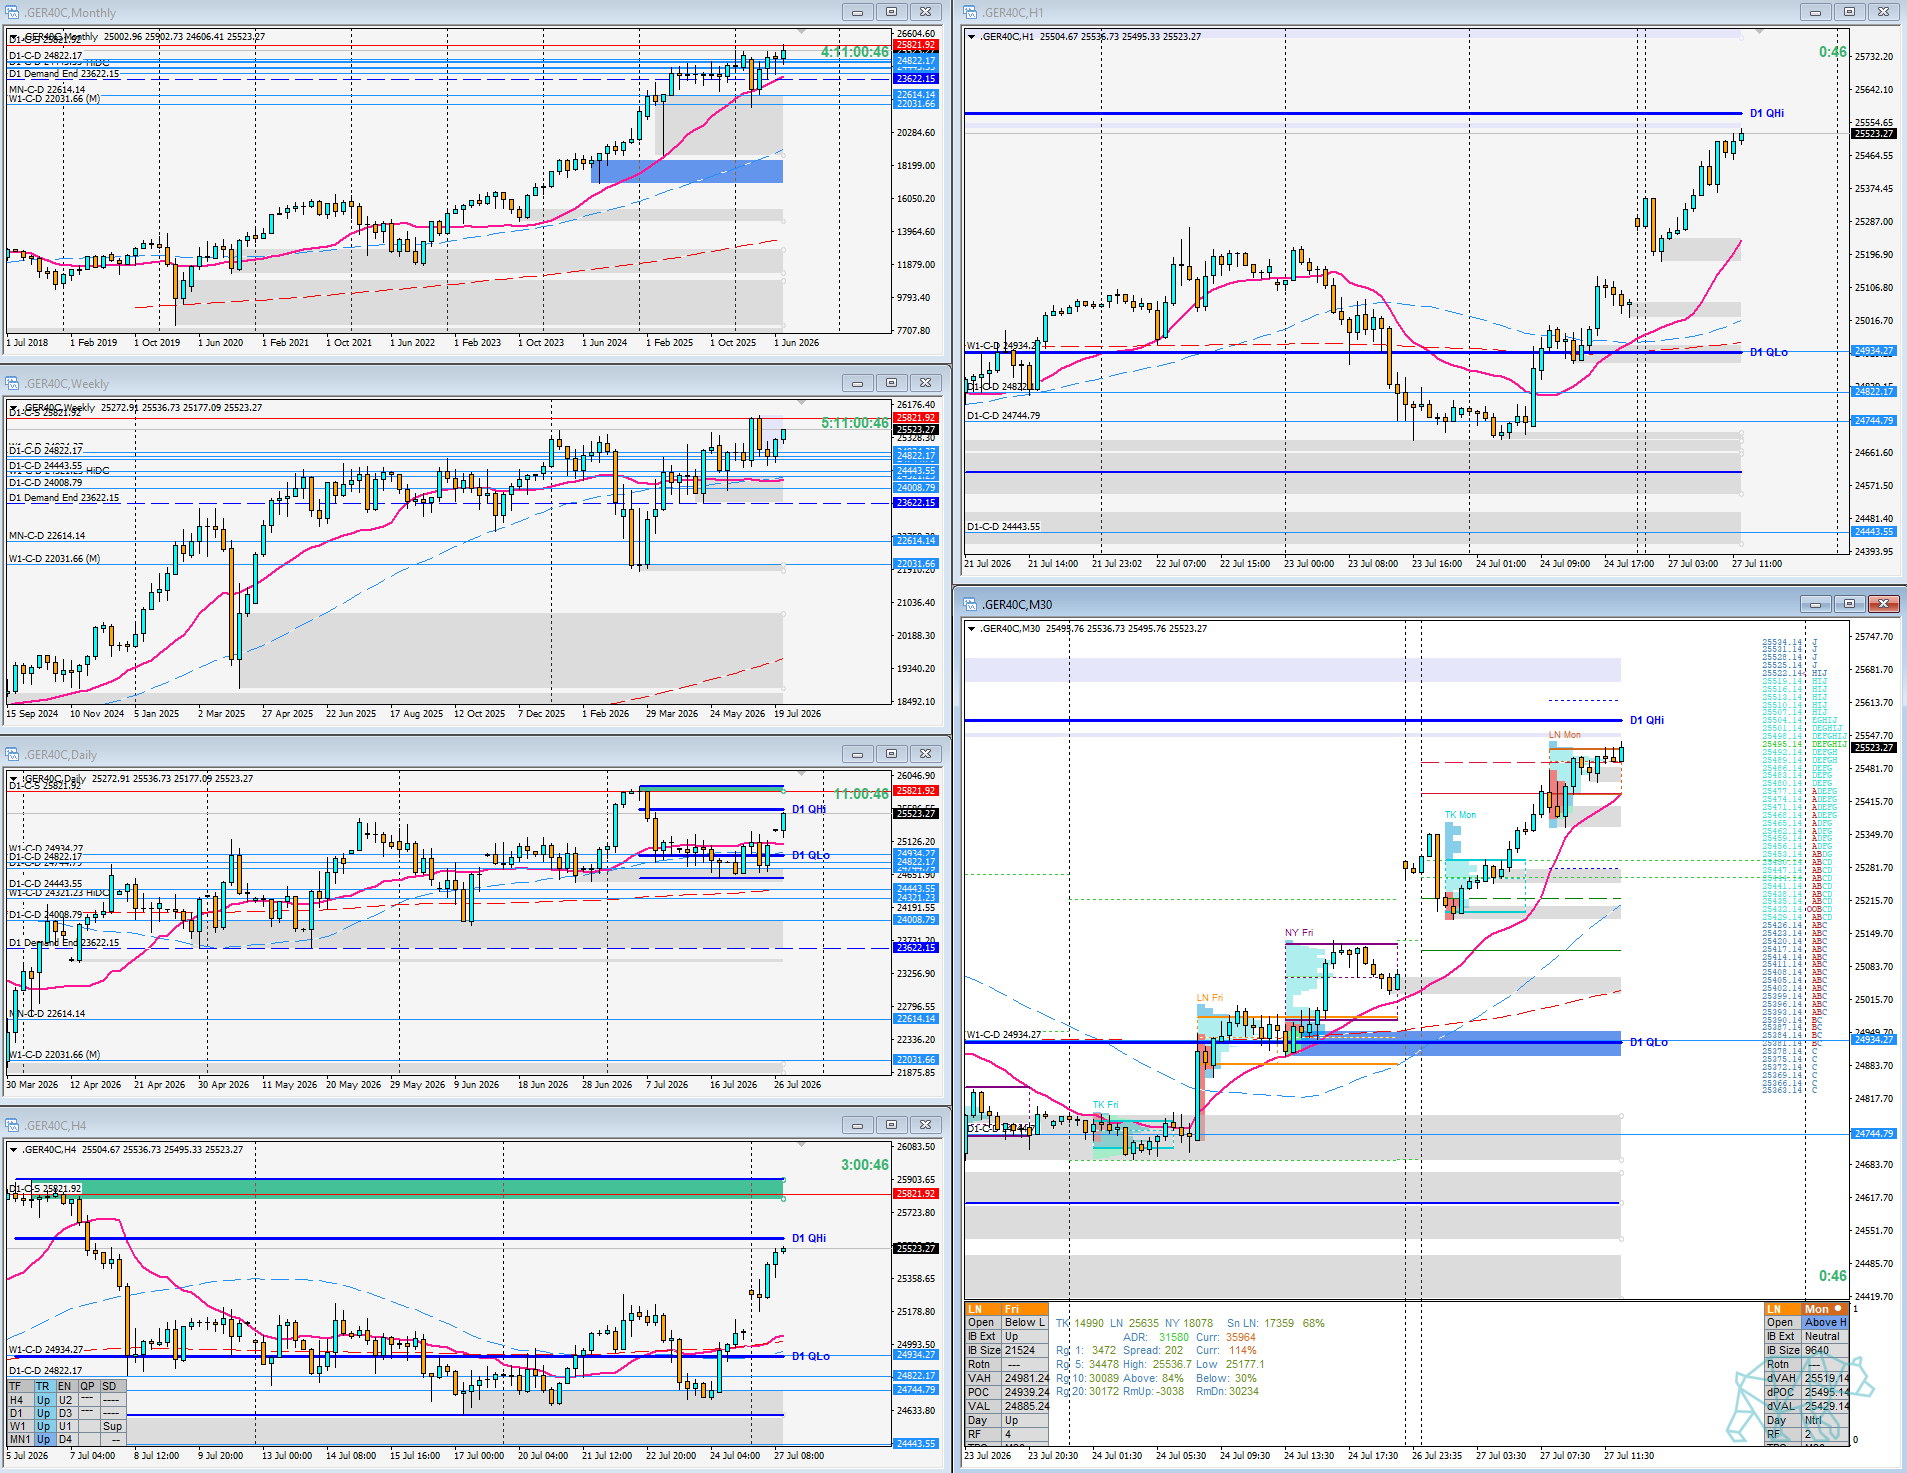This screenshot has height=1473, width=1907.
Task: Click the chart icon in GER40C,H1 title bar
Action: 970,12
